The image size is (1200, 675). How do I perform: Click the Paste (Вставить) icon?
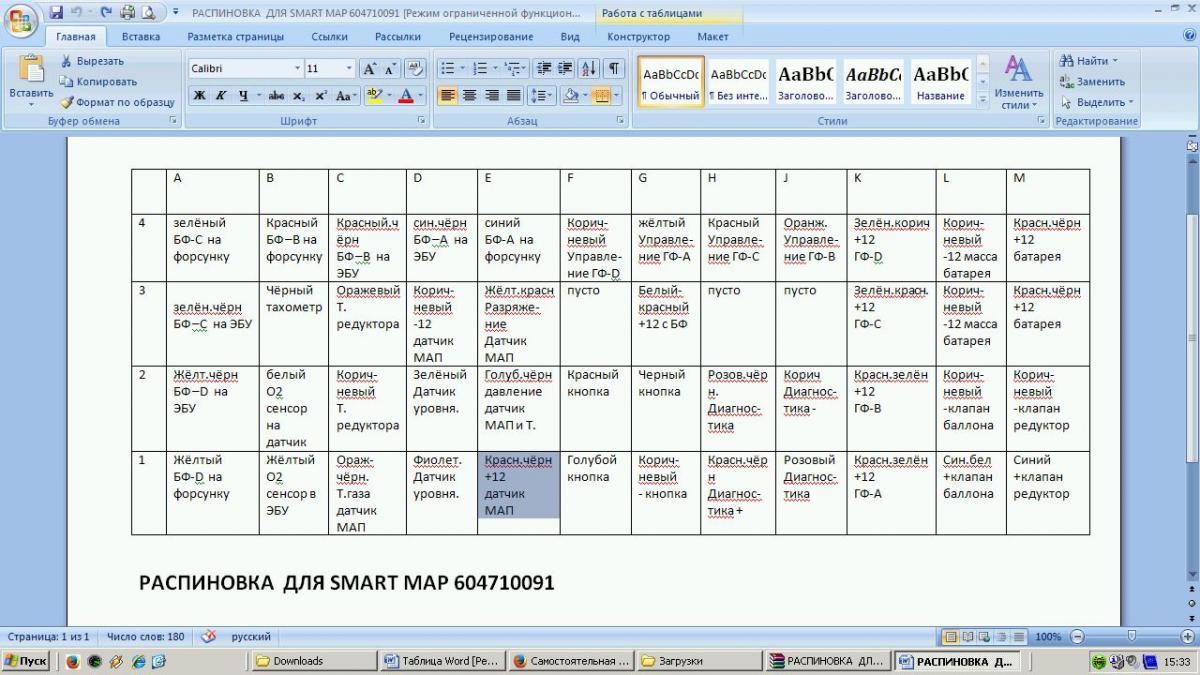click(30, 68)
